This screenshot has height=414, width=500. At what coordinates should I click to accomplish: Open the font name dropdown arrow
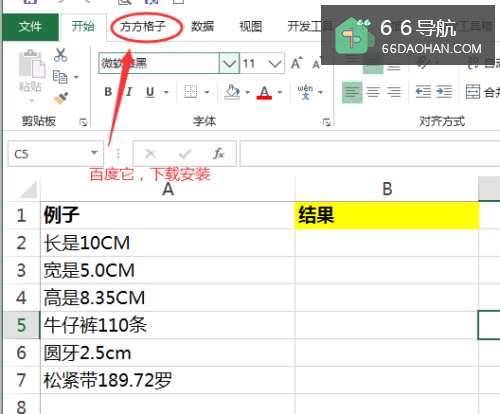tap(229, 63)
